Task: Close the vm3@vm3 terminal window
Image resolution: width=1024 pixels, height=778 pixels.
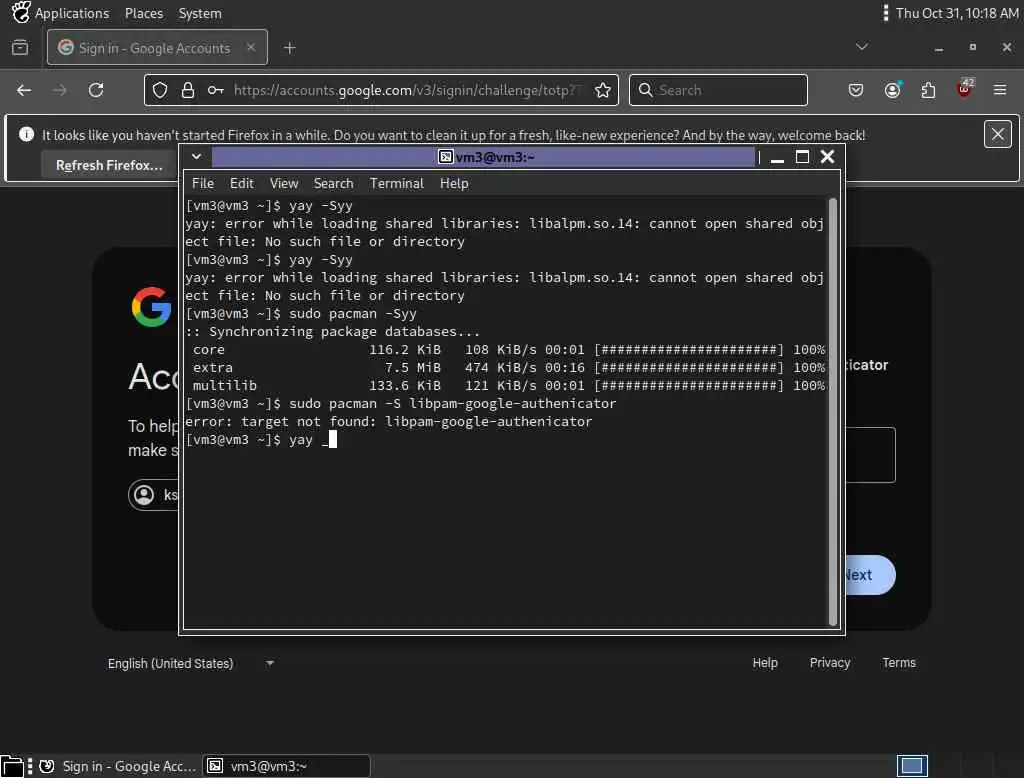Action: (x=827, y=157)
